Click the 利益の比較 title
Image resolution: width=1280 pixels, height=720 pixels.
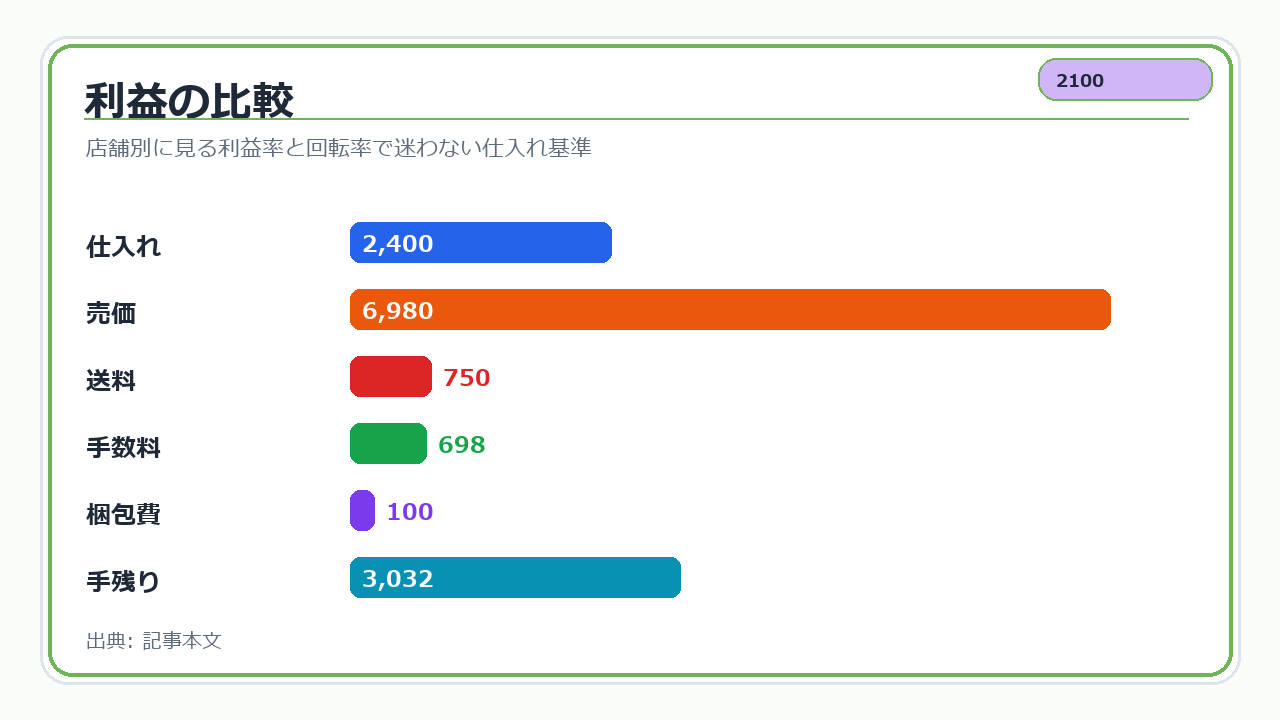click(x=189, y=101)
